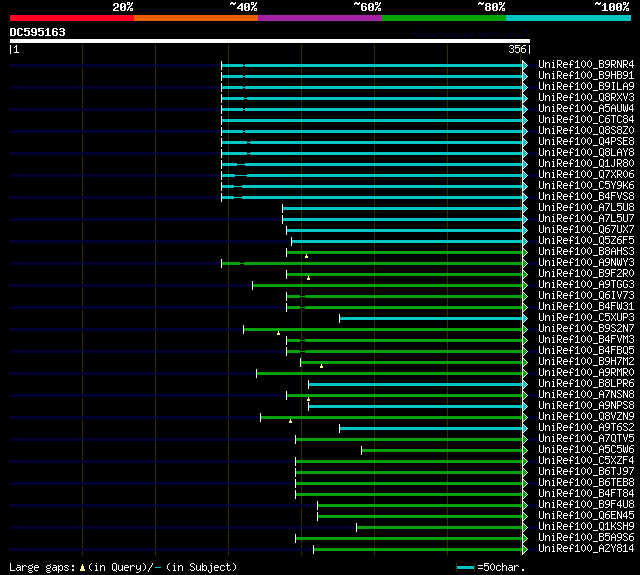The height and width of the screenshot is (575, 640).
Task: Click the UniRef100_C5XUP3 label
Action: (x=586, y=318)
